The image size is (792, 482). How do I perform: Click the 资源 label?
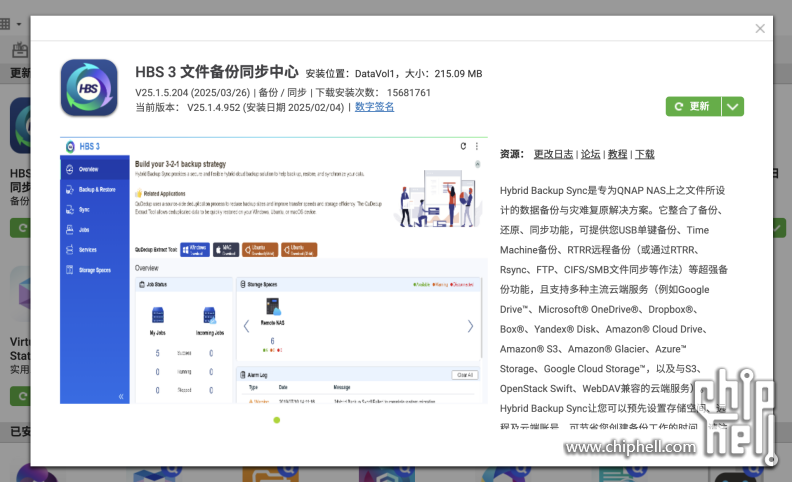pyautogui.click(x=512, y=154)
